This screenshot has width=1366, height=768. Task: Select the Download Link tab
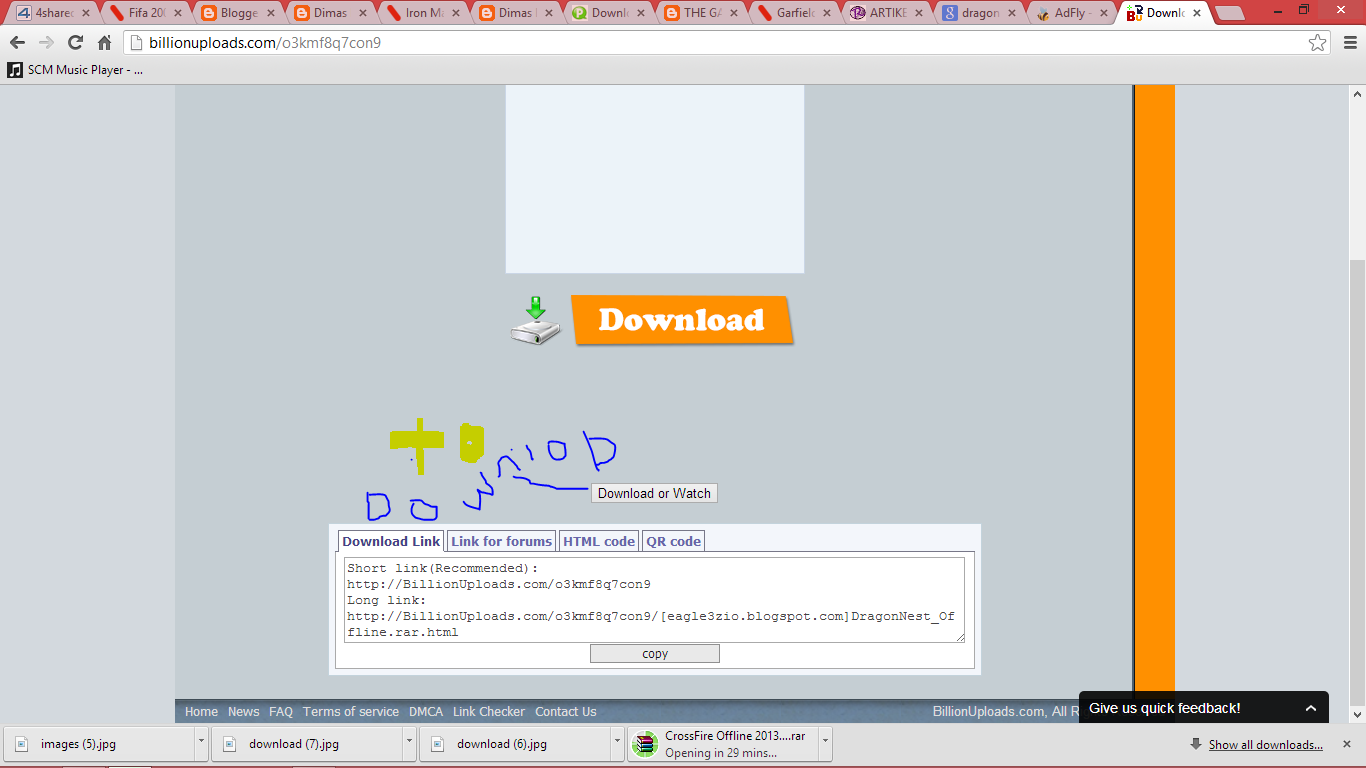[391, 541]
